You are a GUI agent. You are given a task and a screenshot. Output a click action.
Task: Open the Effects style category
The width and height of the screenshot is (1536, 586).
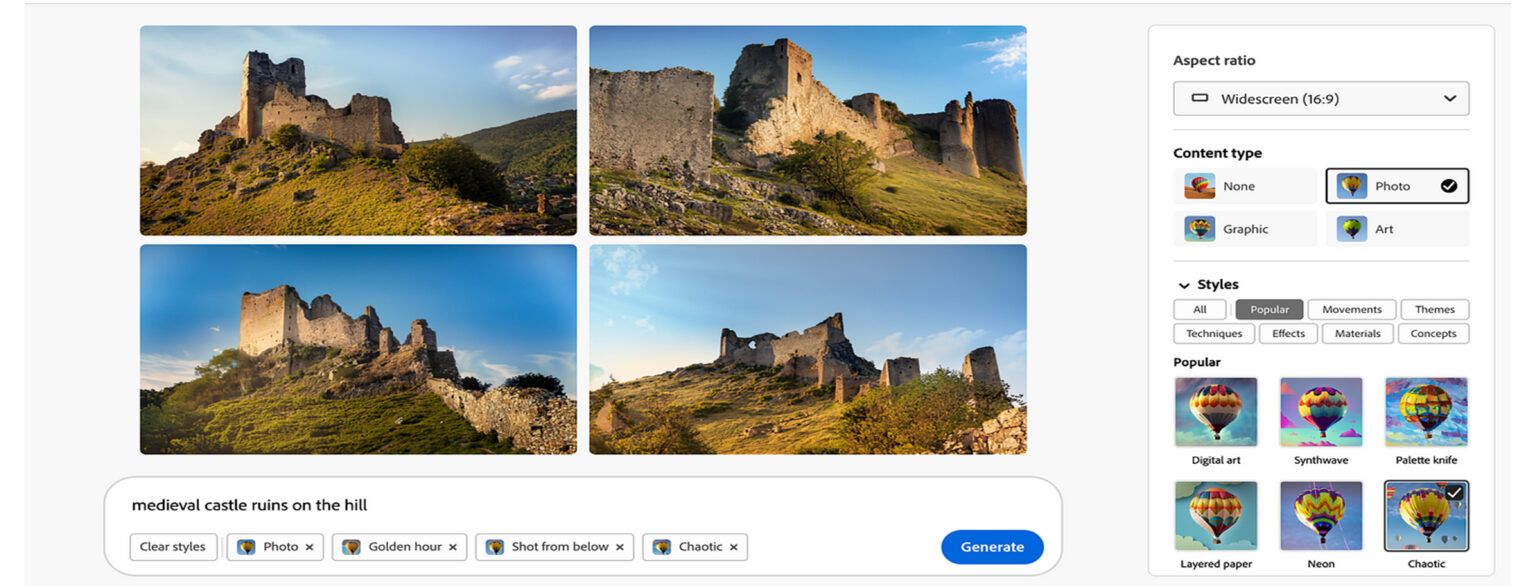tap(1288, 334)
